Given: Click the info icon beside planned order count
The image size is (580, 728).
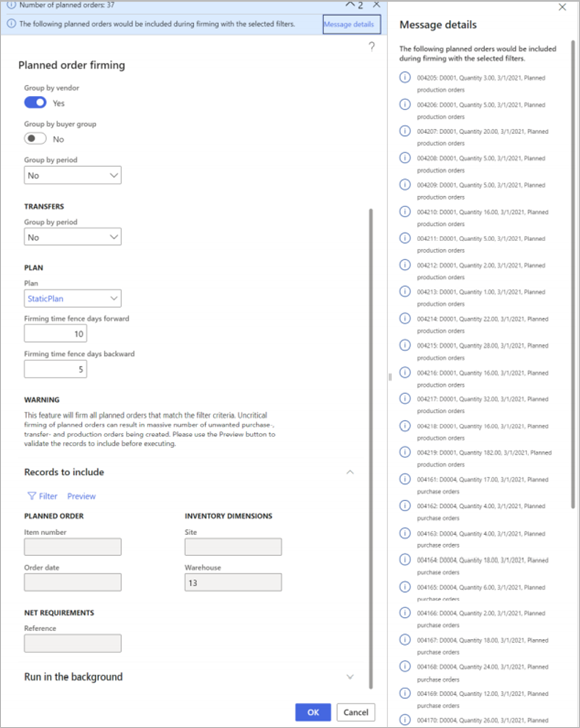Looking at the screenshot, I should (x=11, y=5).
